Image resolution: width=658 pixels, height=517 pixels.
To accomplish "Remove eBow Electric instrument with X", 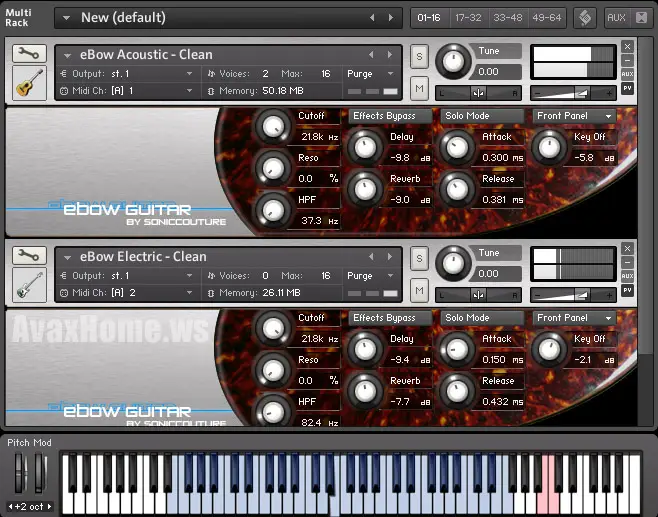I will coord(627,249).
